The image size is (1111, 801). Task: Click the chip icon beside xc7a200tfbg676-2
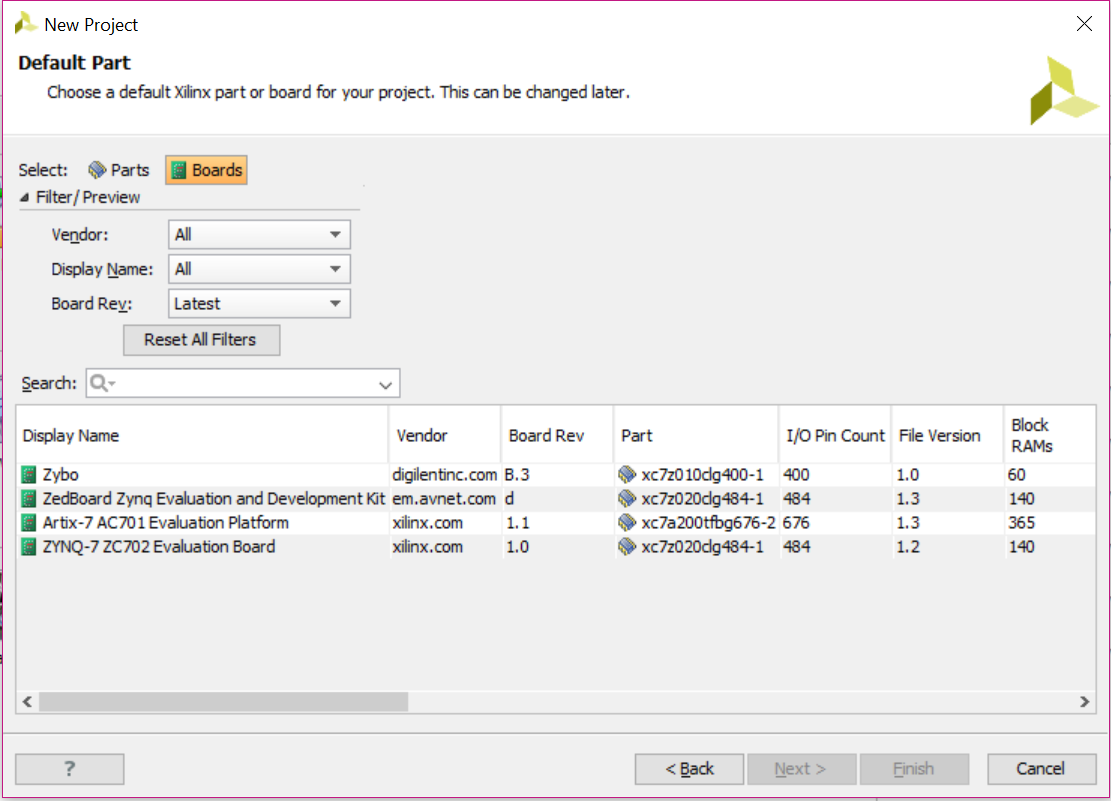point(627,522)
